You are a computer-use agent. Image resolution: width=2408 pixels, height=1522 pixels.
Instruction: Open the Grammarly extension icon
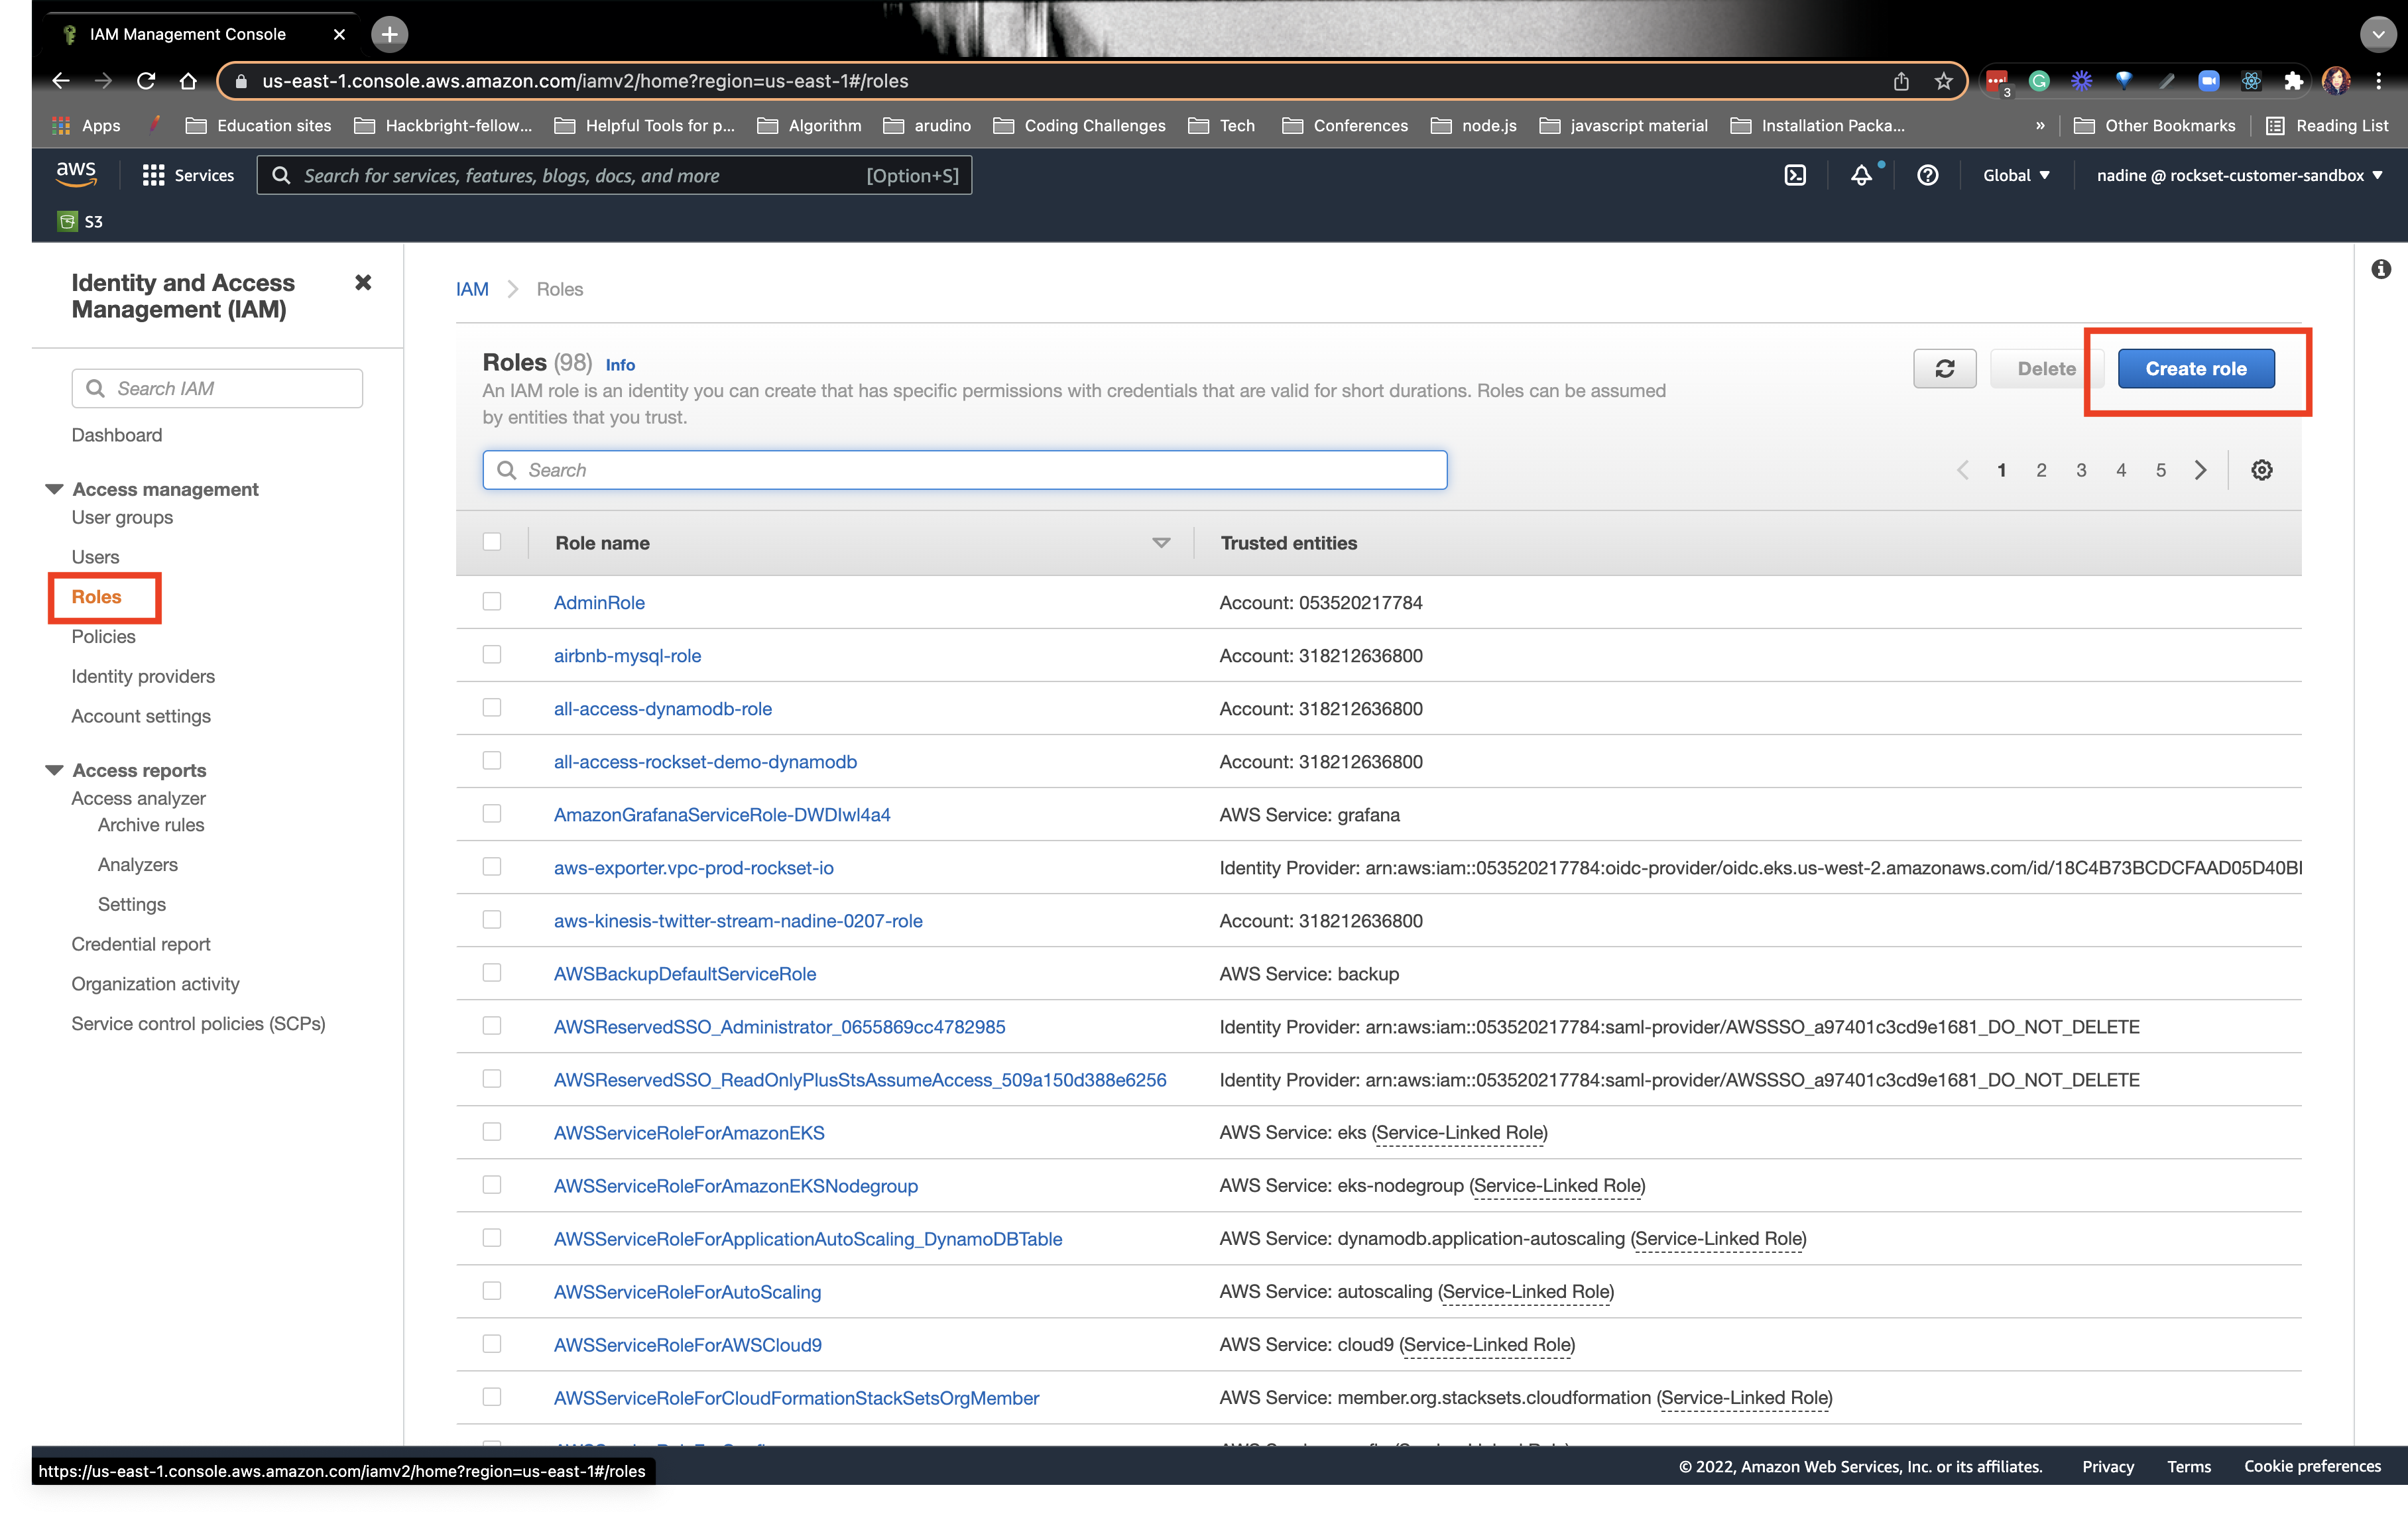tap(2038, 81)
